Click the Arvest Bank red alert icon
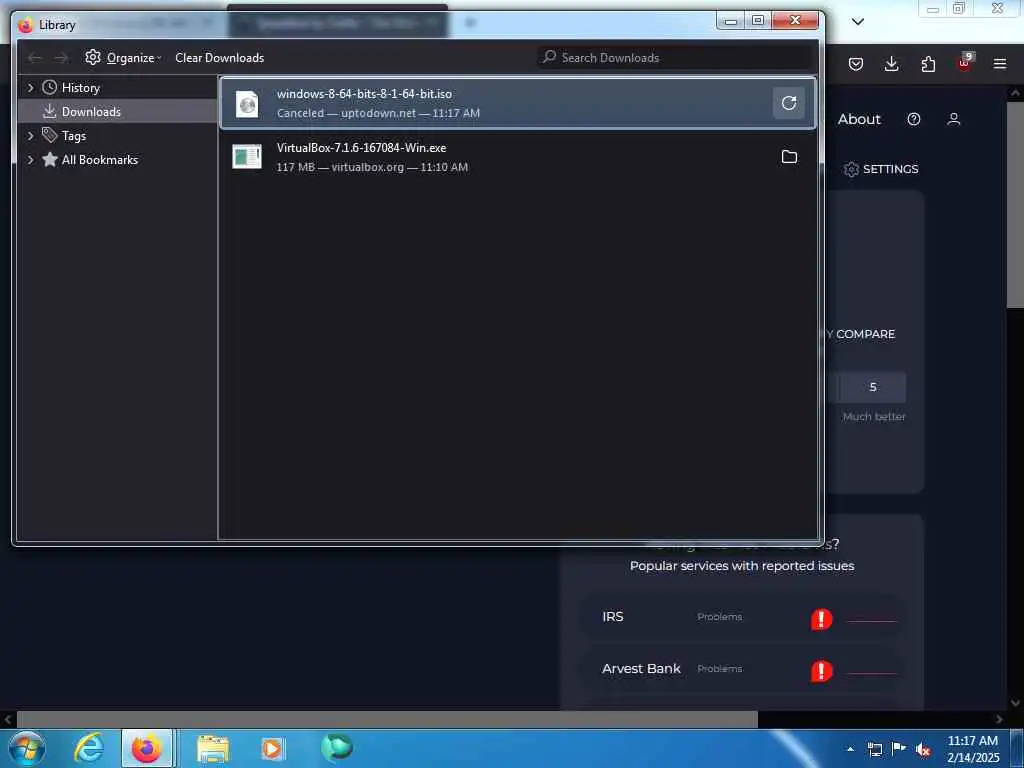 pyautogui.click(x=821, y=671)
